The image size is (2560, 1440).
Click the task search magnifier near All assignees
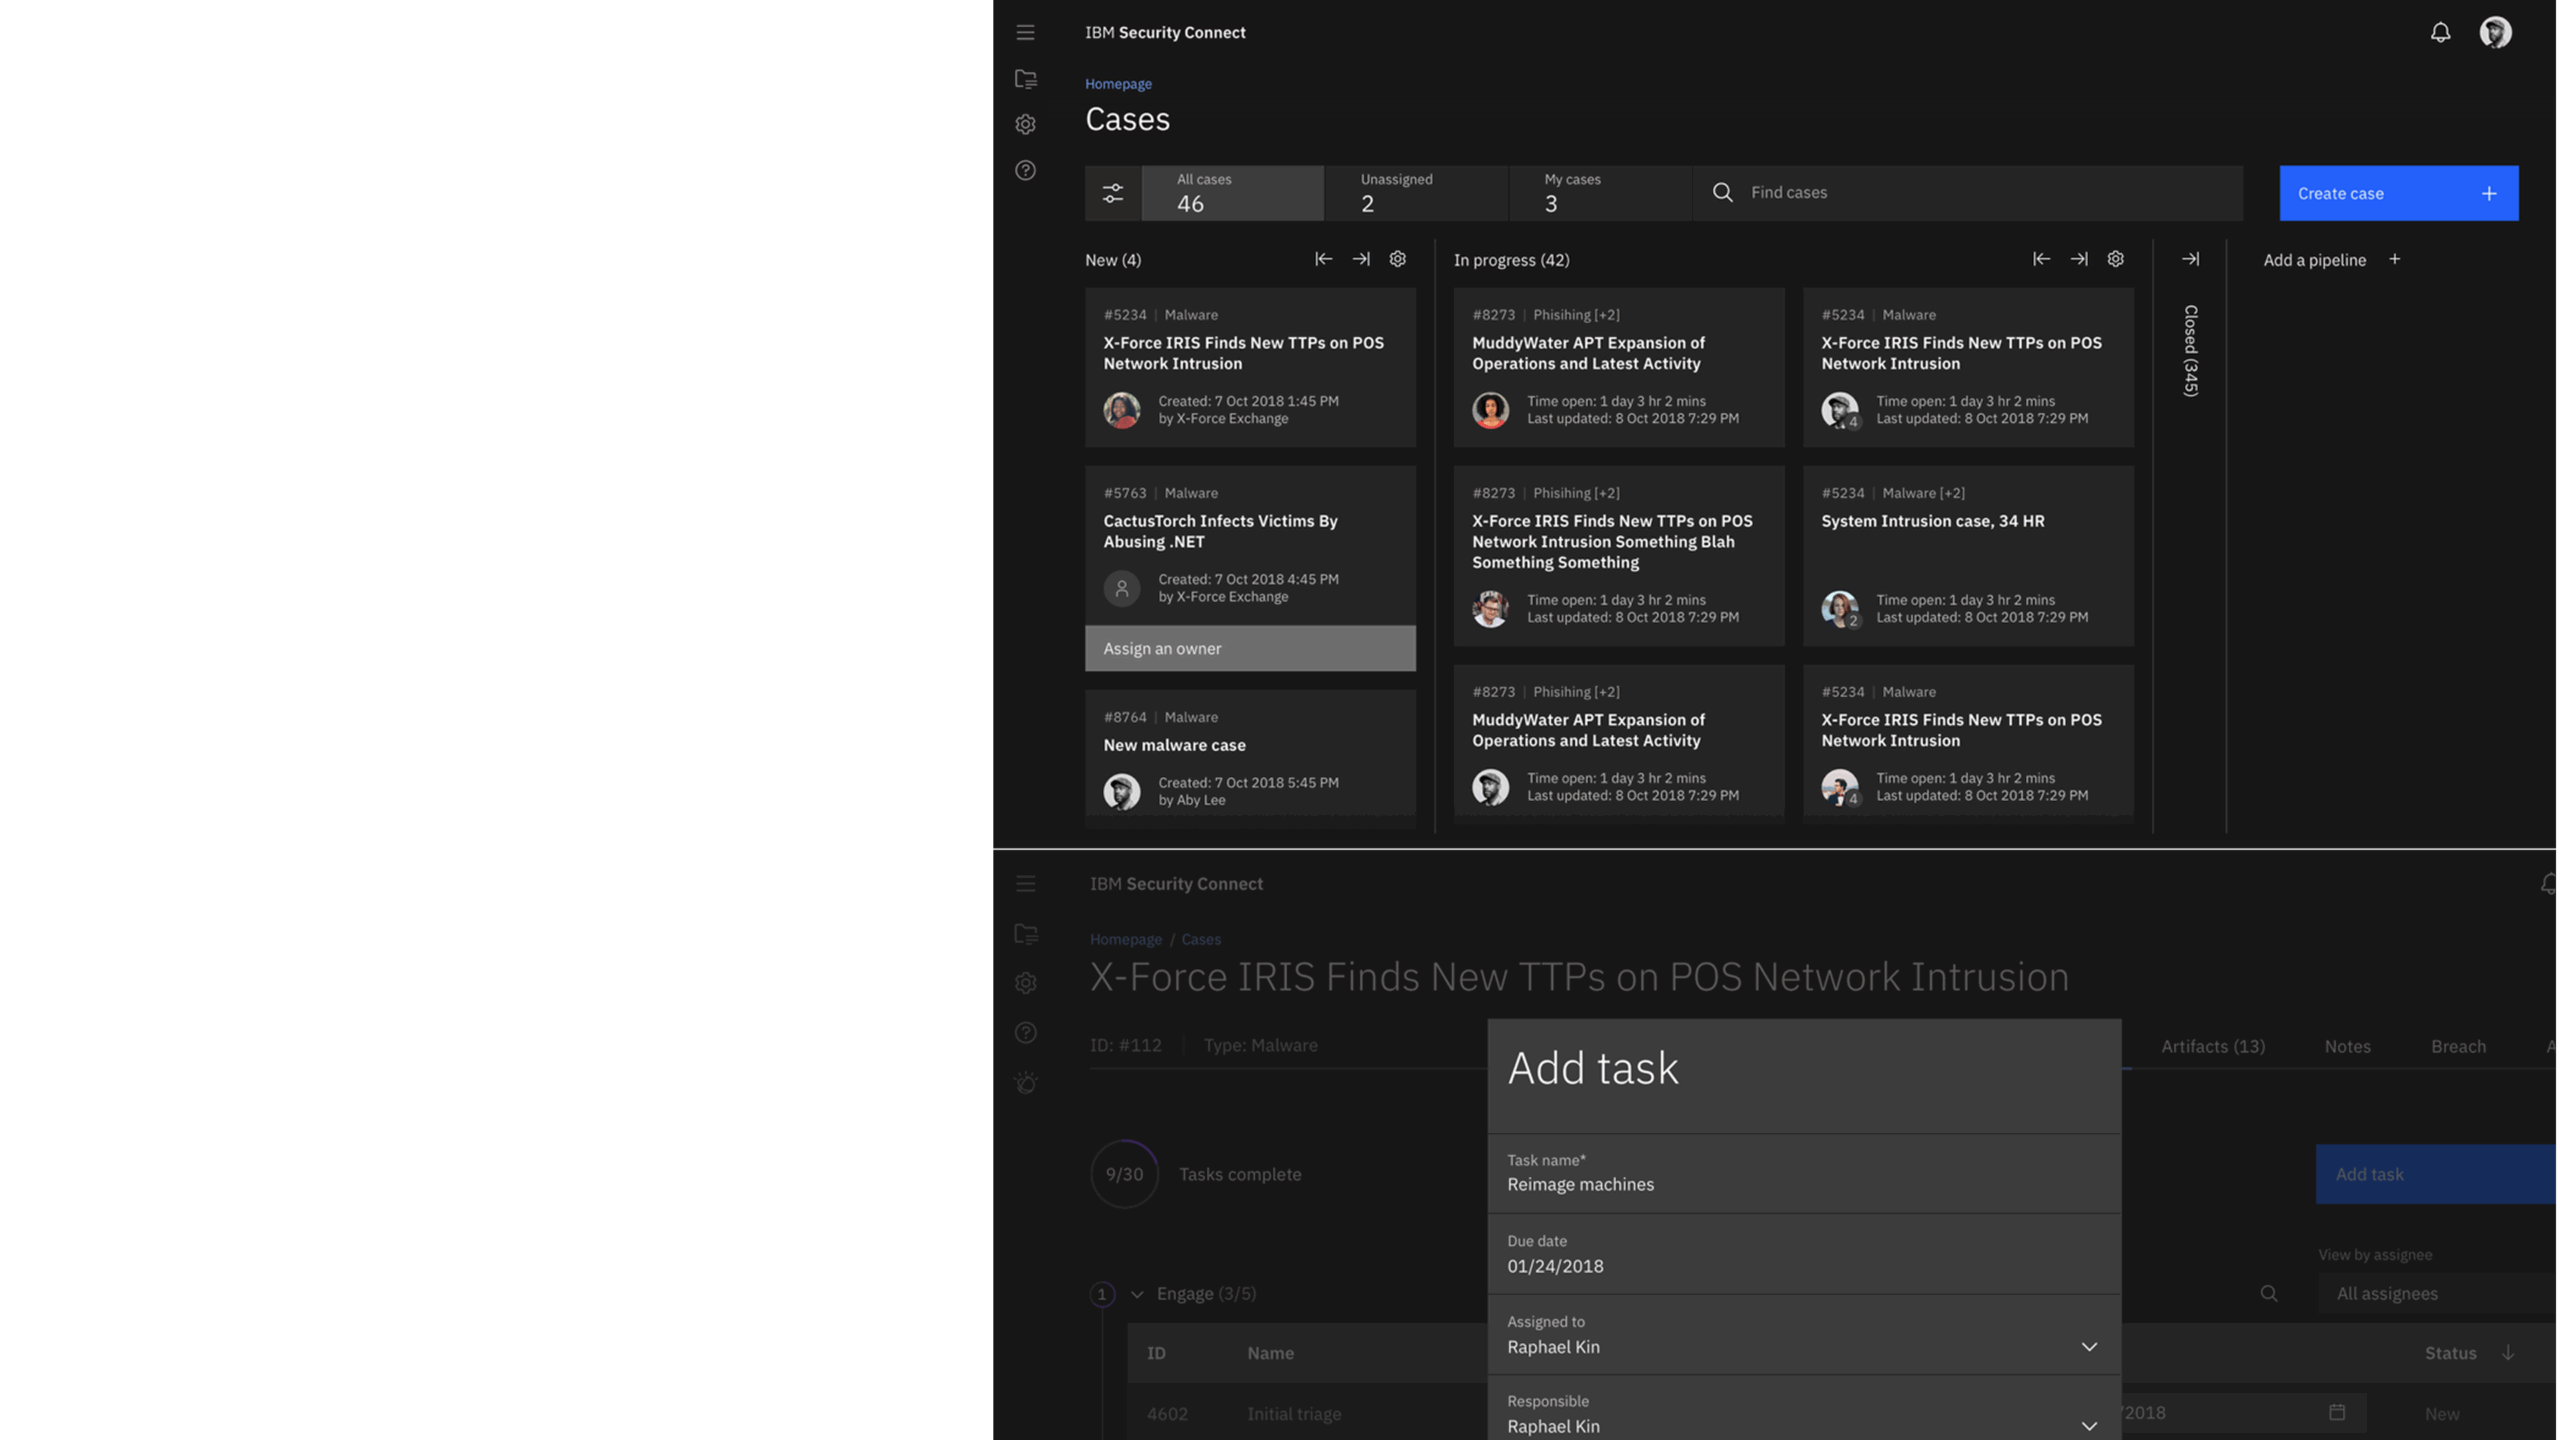point(2269,1293)
